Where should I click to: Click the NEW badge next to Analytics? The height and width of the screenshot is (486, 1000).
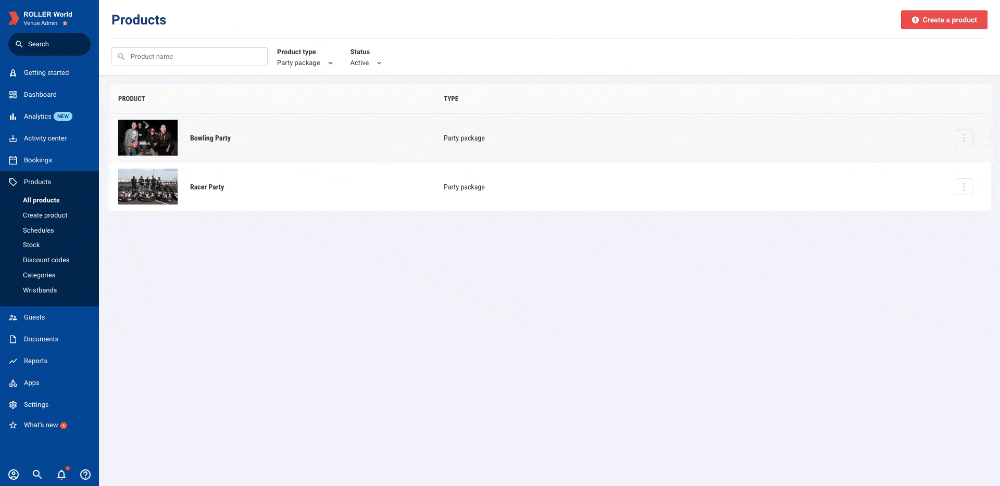point(62,117)
